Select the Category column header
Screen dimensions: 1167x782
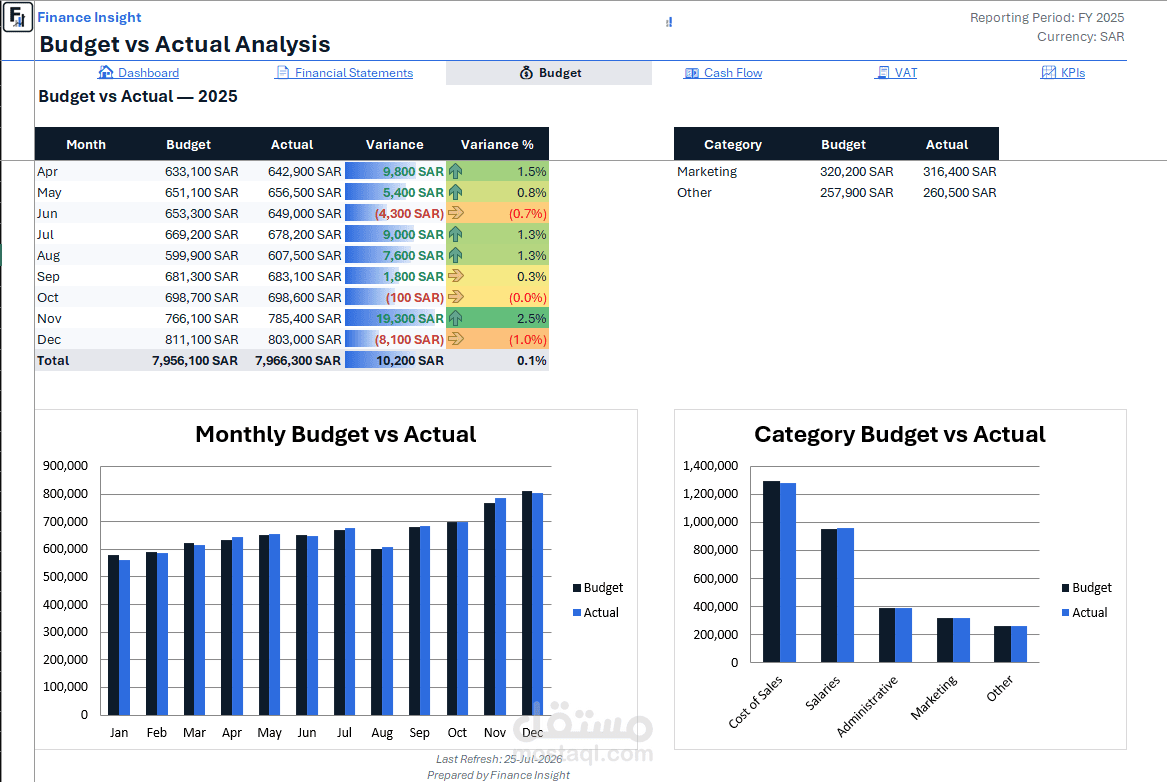(x=733, y=144)
